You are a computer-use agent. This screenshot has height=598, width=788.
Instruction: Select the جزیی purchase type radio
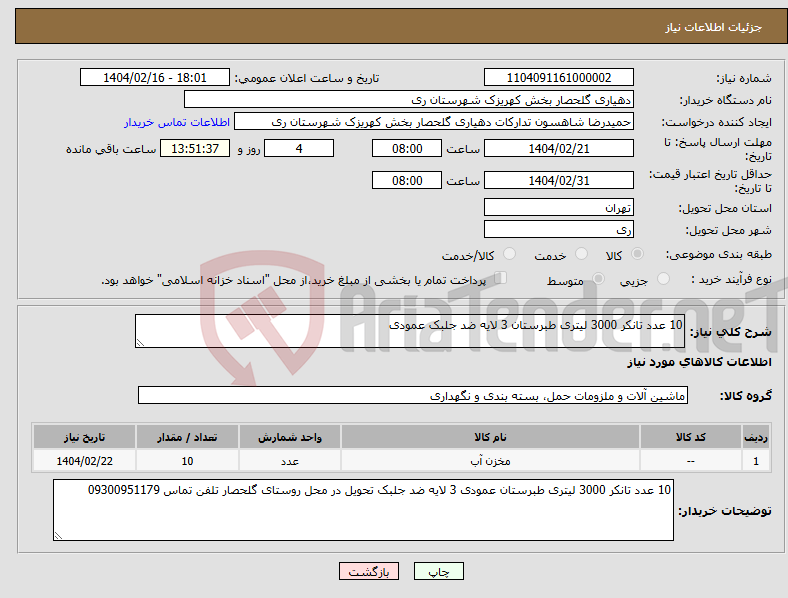[663, 279]
